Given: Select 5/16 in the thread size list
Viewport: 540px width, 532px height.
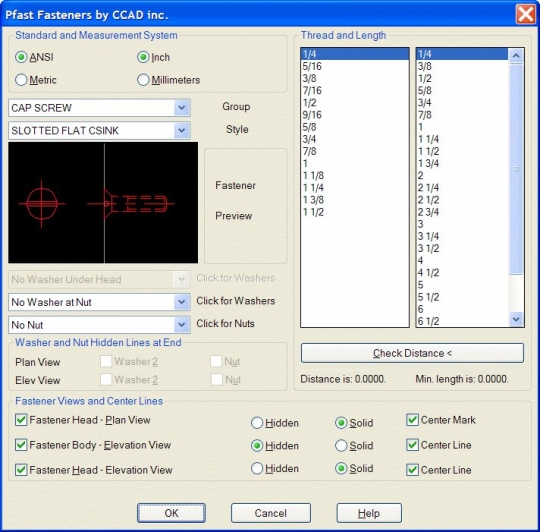Looking at the screenshot, I should pos(355,66).
